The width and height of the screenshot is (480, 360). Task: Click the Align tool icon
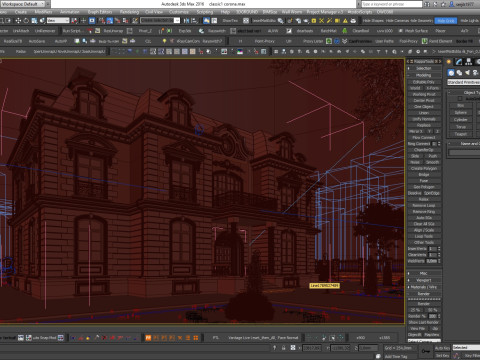(194, 21)
